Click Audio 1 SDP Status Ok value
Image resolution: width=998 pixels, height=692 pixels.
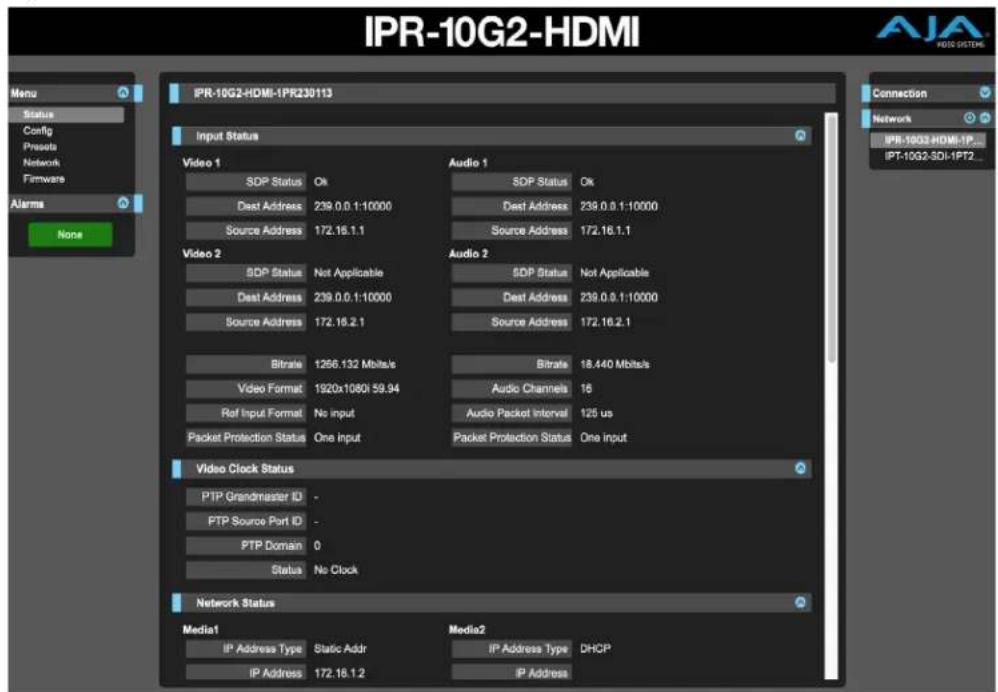coord(586,181)
